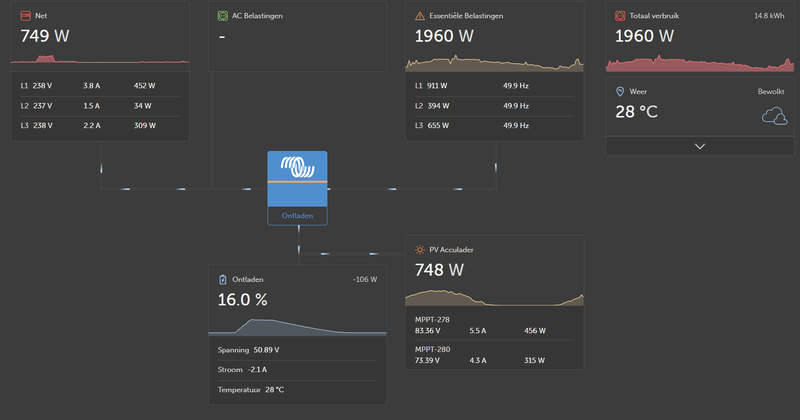Click the Essentiële Belastingen L1 911 W row

click(x=494, y=86)
